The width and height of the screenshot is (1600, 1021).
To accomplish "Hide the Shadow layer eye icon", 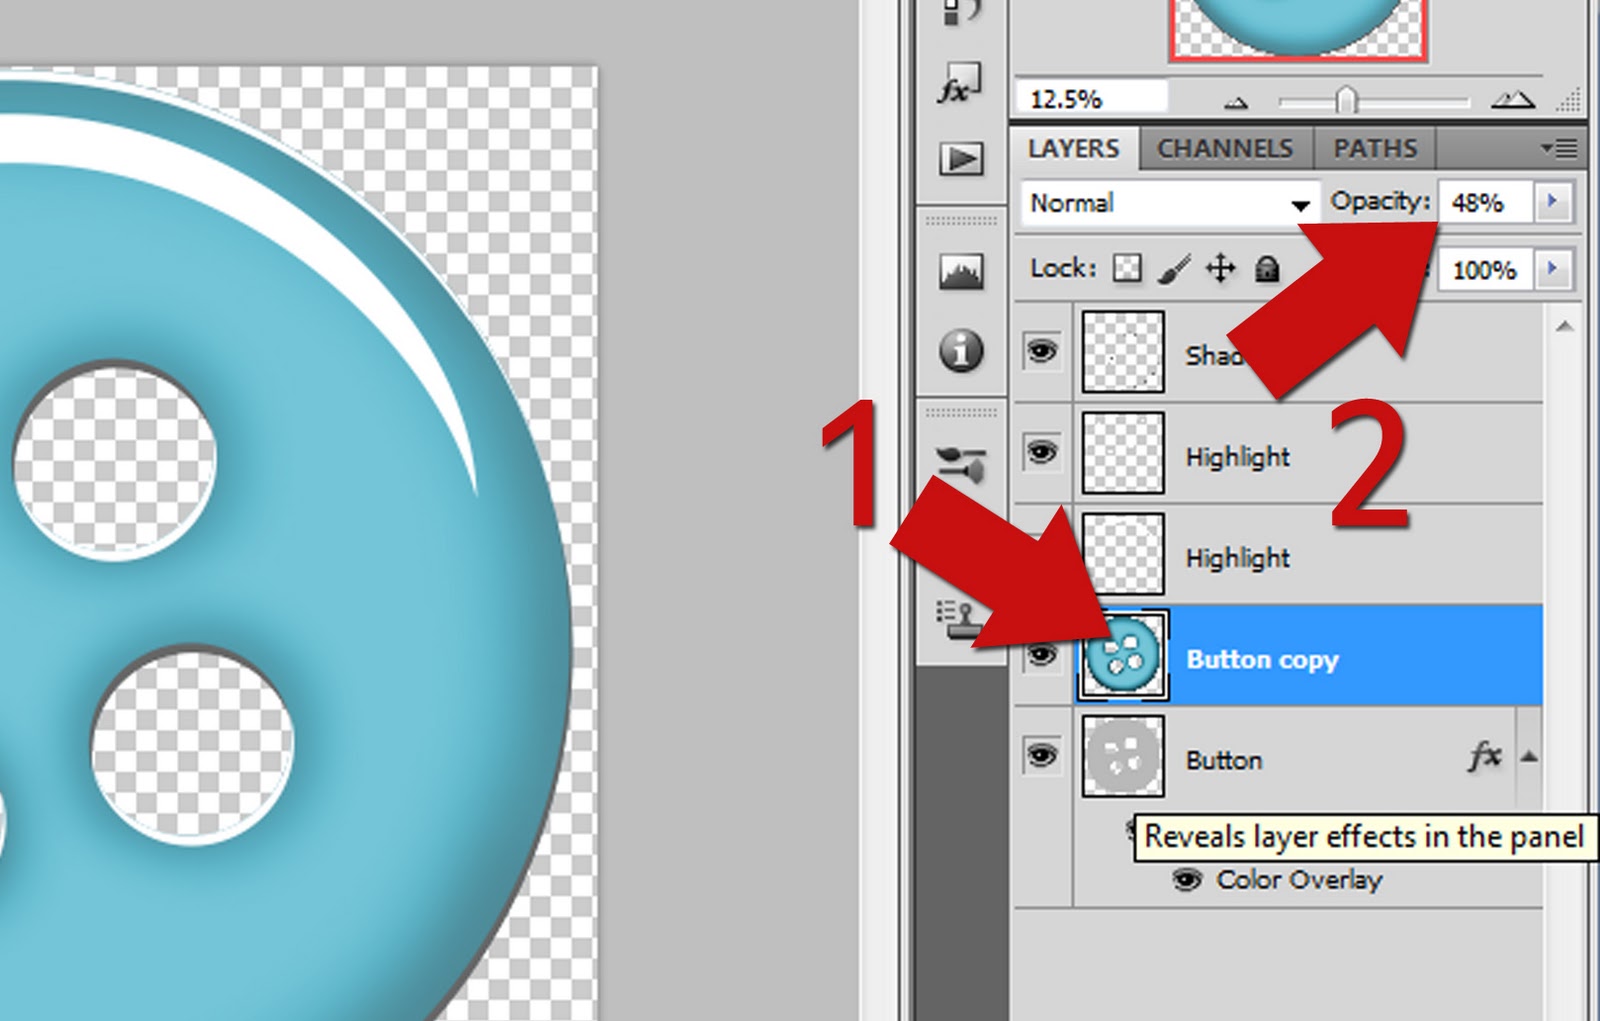I will coord(1041,351).
